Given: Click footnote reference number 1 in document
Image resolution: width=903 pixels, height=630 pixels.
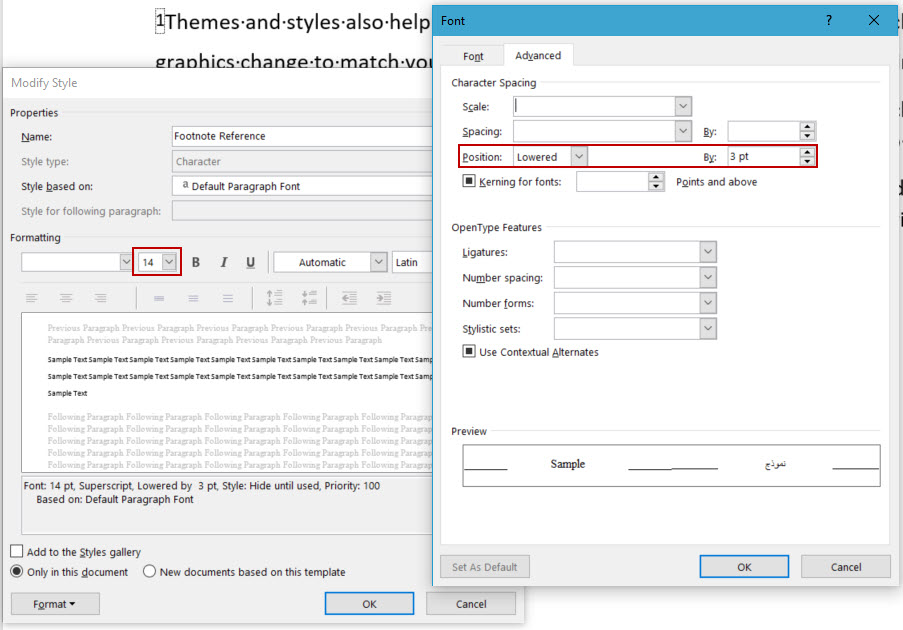Looking at the screenshot, I should (160, 21).
